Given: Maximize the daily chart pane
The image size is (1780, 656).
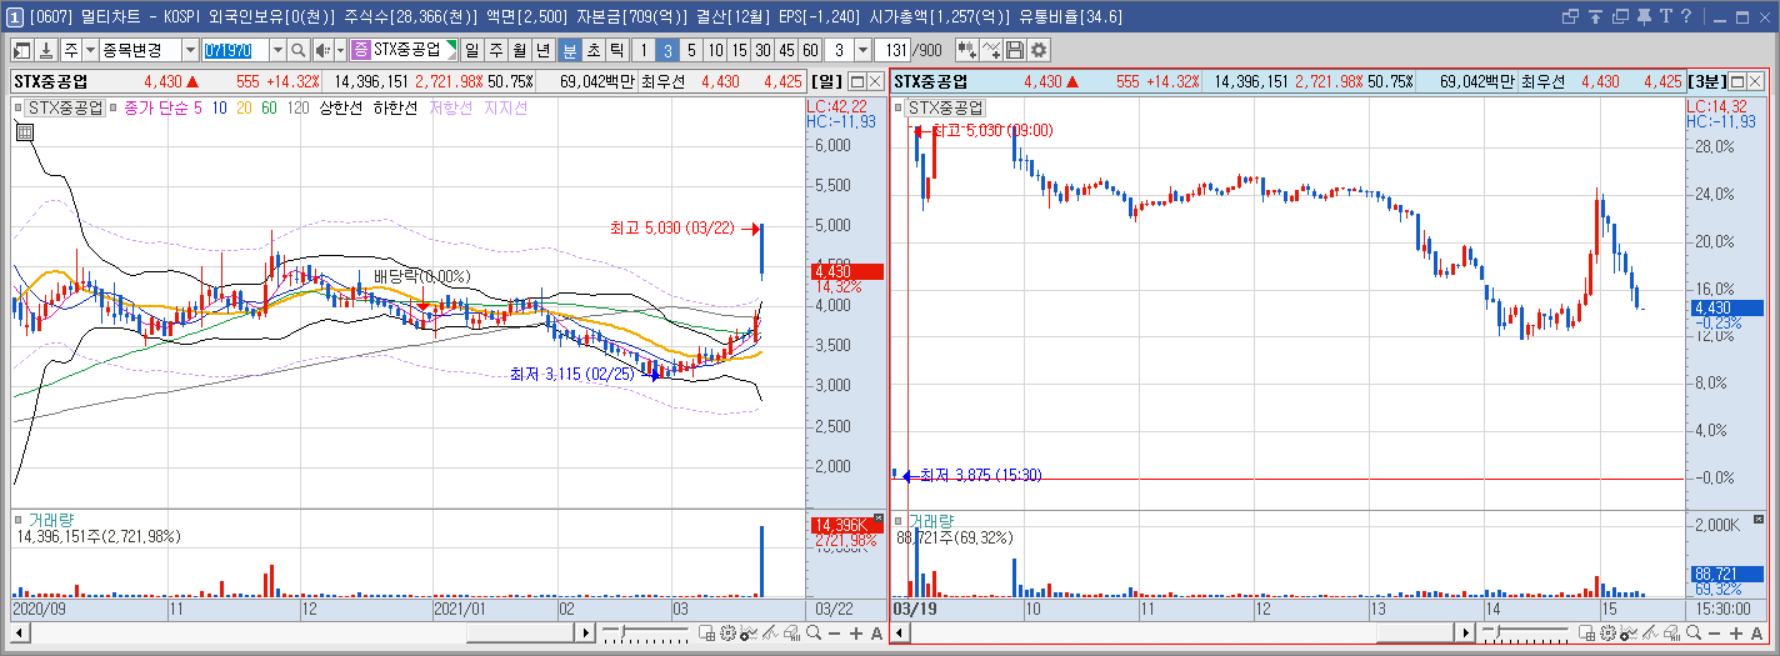Looking at the screenshot, I should click(857, 81).
